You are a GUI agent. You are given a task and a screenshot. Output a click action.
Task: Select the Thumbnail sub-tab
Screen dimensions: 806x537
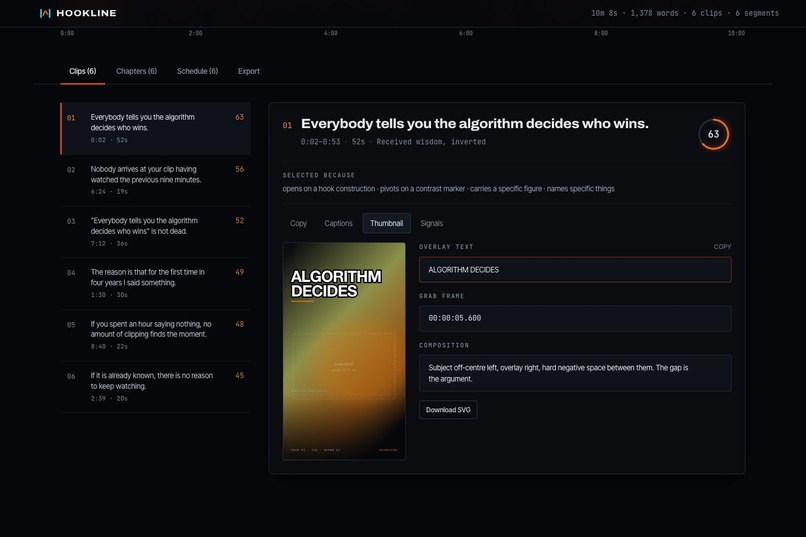387,224
